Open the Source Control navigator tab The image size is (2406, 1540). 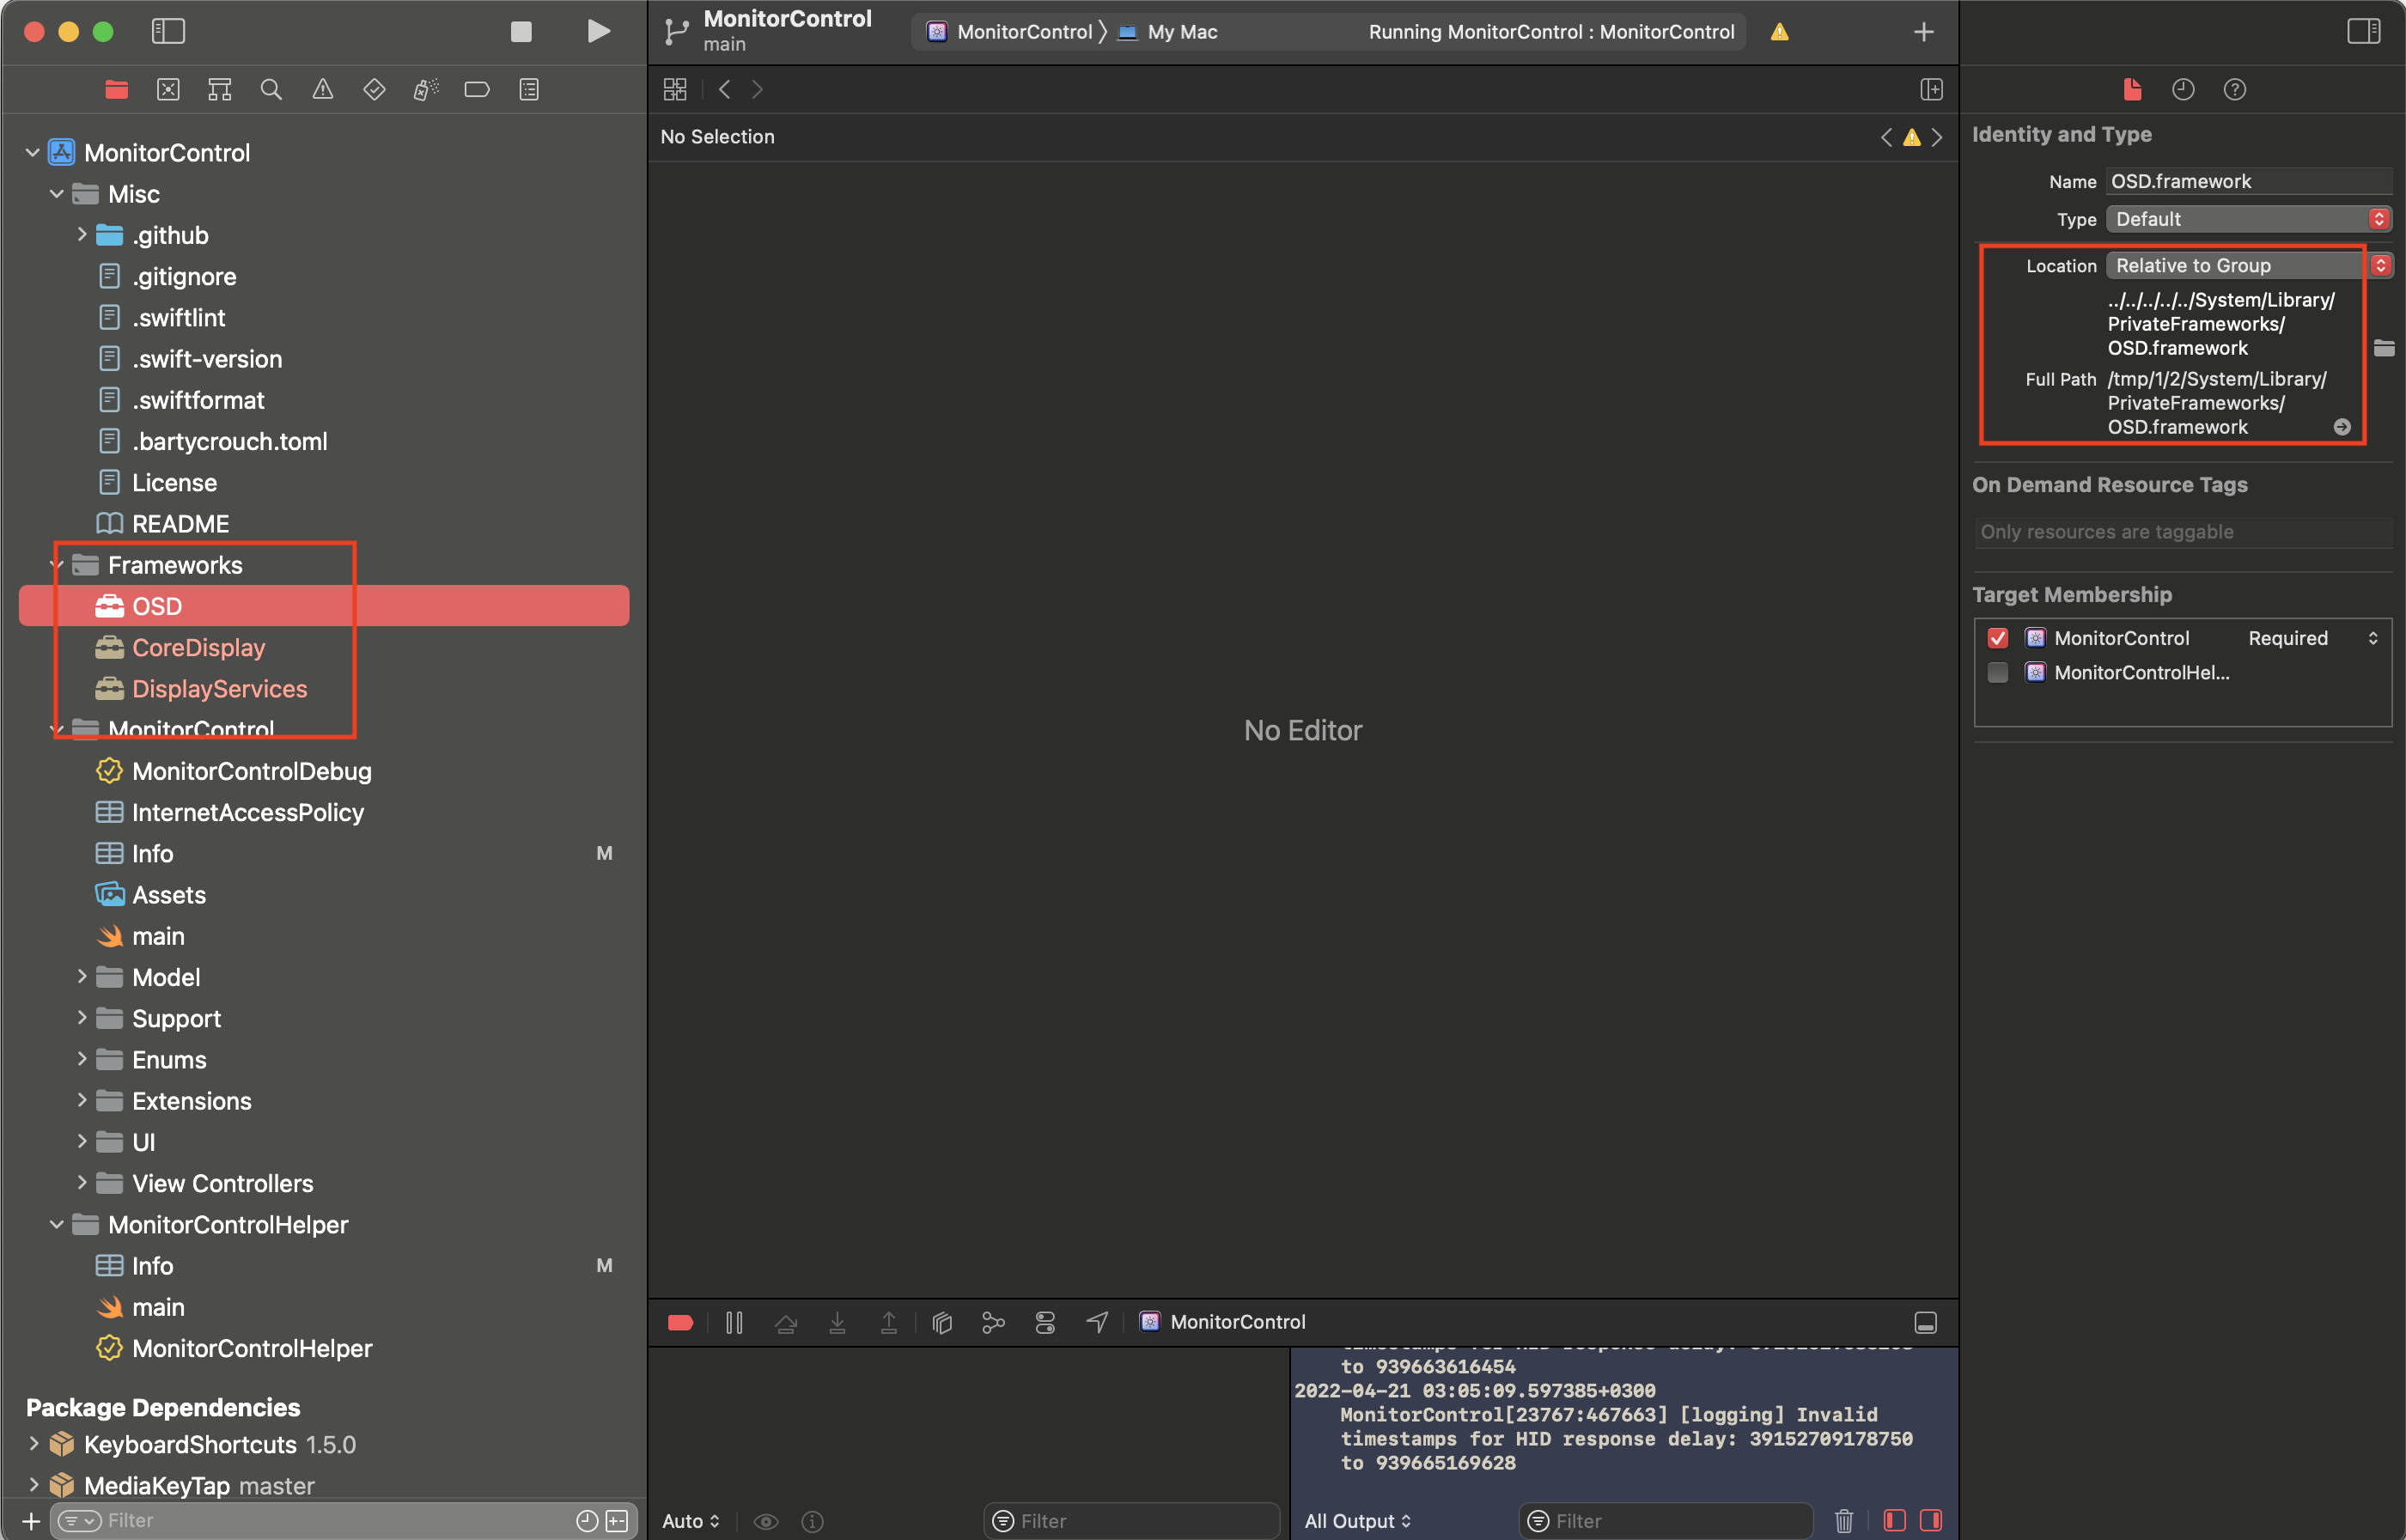(168, 90)
